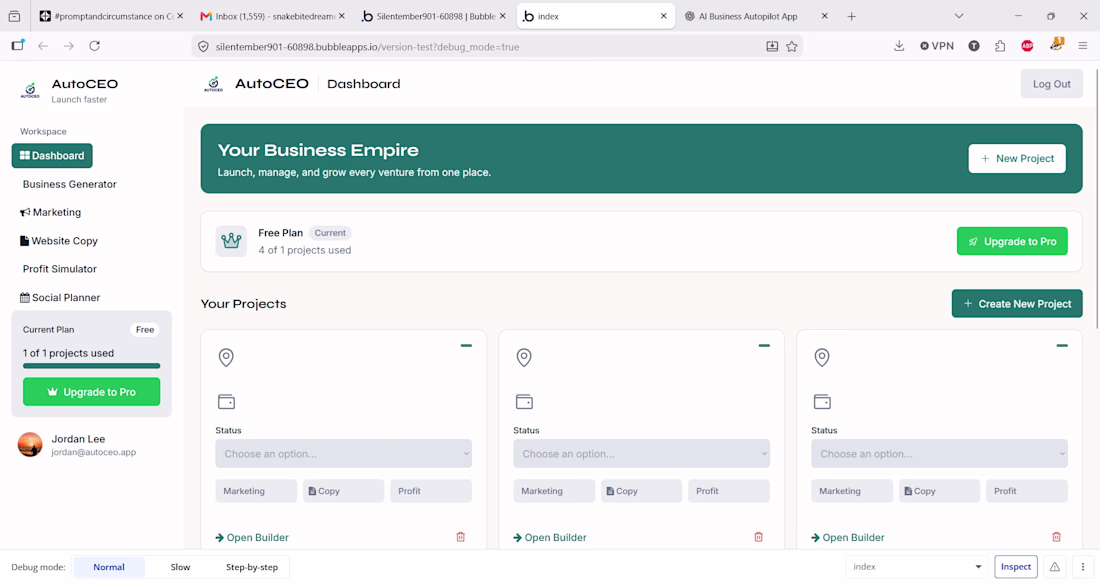This screenshot has width=1100, height=584.
Task: Select Normal debug mode
Action: coord(109,566)
